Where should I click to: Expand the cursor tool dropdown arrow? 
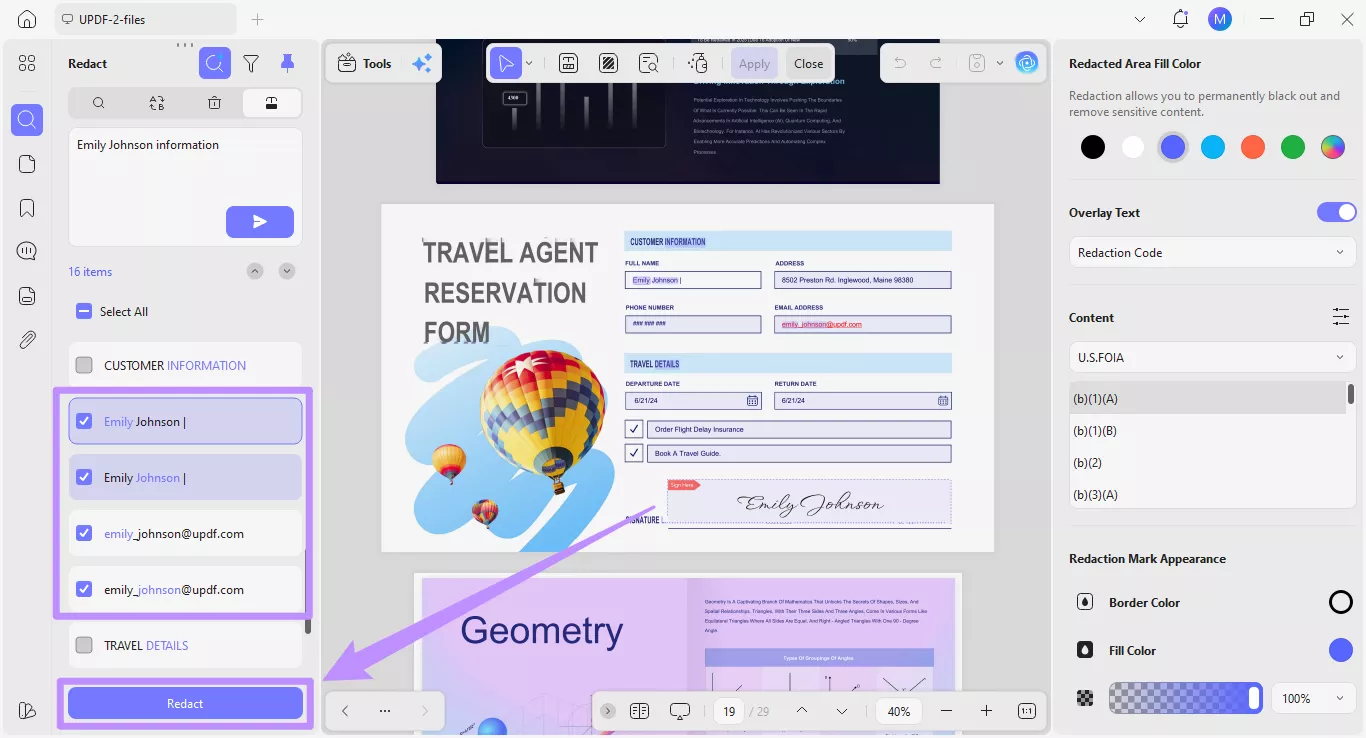[529, 63]
